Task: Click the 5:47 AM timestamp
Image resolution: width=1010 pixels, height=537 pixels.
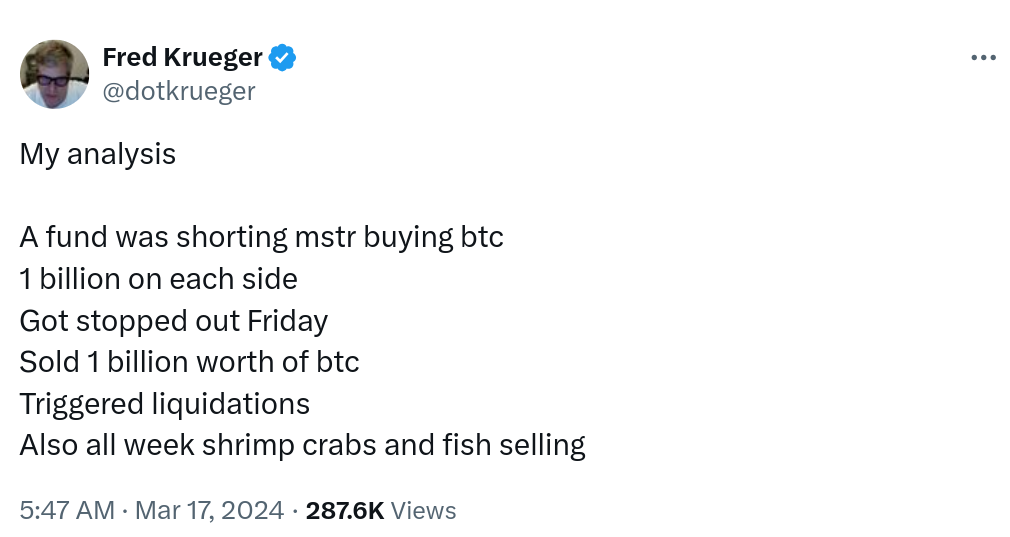Action: pyautogui.click(x=66, y=510)
